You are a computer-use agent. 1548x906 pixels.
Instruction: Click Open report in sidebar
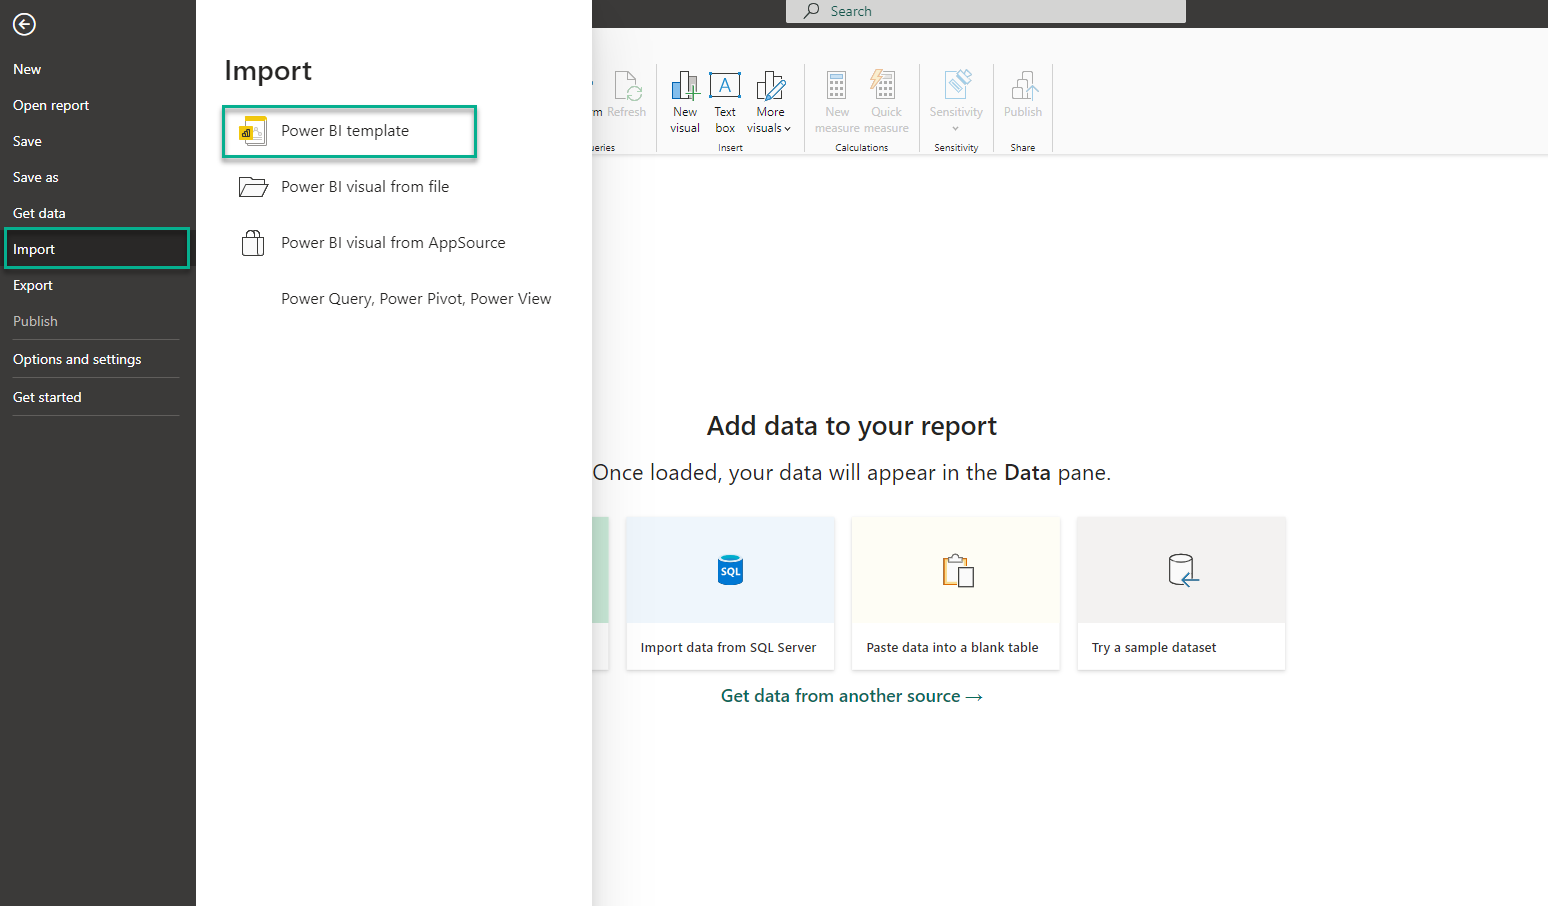click(x=51, y=105)
